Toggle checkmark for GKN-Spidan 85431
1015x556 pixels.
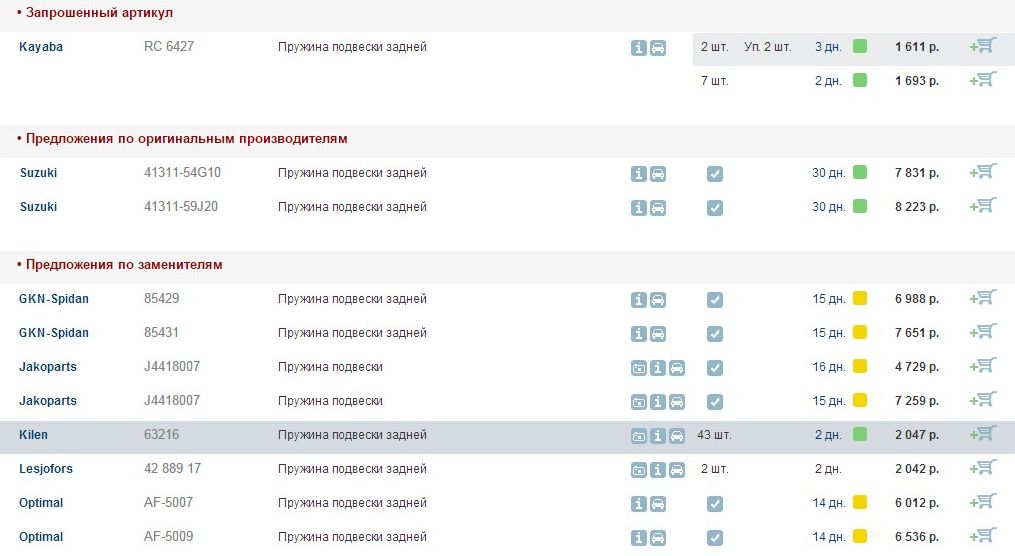point(714,334)
